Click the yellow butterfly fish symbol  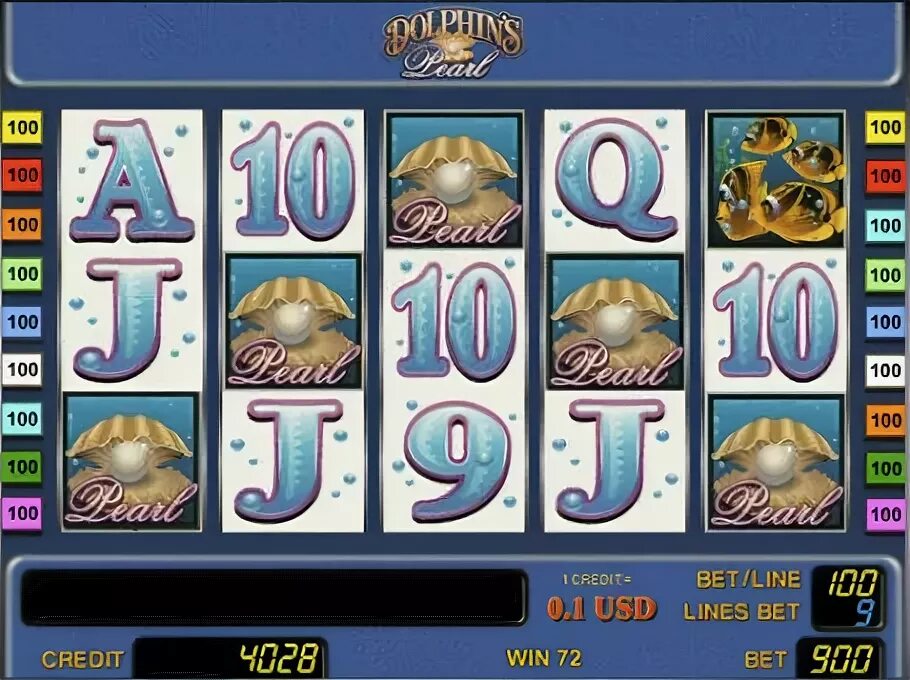tap(776, 180)
